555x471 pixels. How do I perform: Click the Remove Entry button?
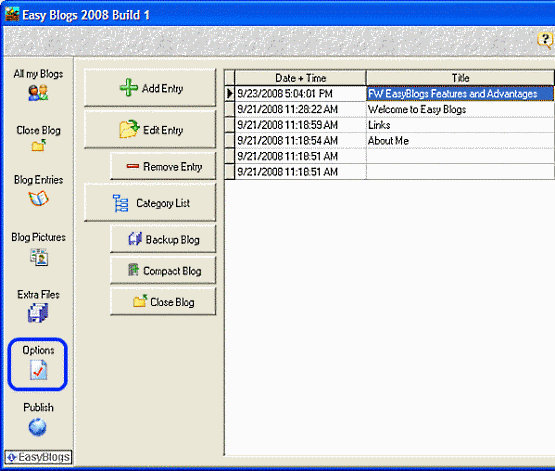pos(163,166)
